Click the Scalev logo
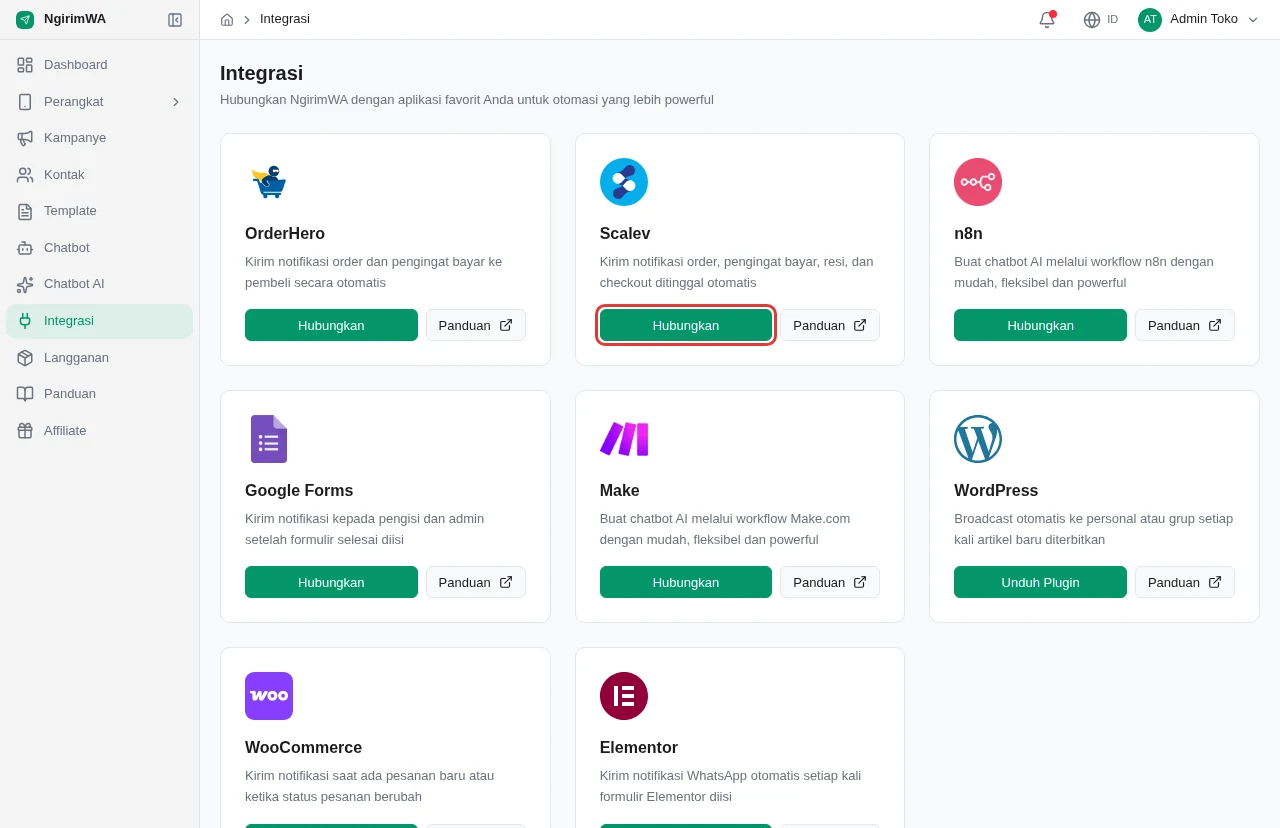Image resolution: width=1280 pixels, height=828 pixels. click(x=624, y=182)
